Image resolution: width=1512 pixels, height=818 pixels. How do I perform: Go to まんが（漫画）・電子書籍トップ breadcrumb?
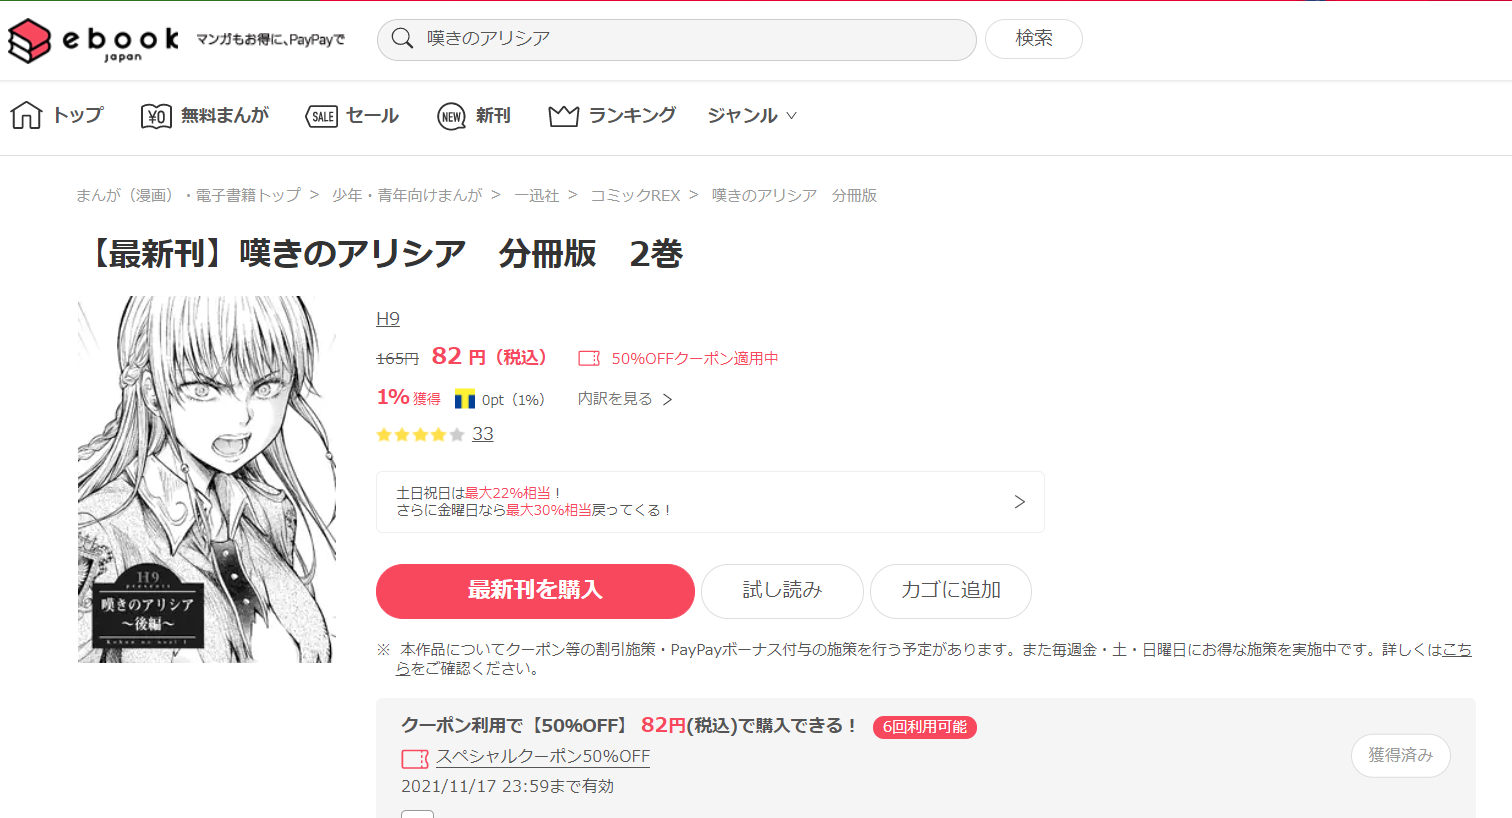[189, 196]
